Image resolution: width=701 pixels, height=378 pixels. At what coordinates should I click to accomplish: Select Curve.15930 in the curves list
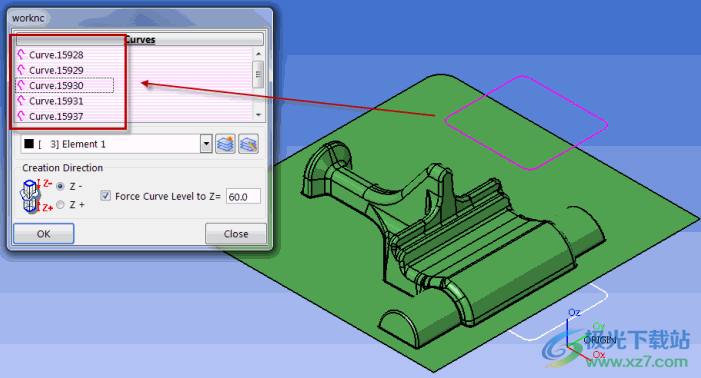[56, 85]
